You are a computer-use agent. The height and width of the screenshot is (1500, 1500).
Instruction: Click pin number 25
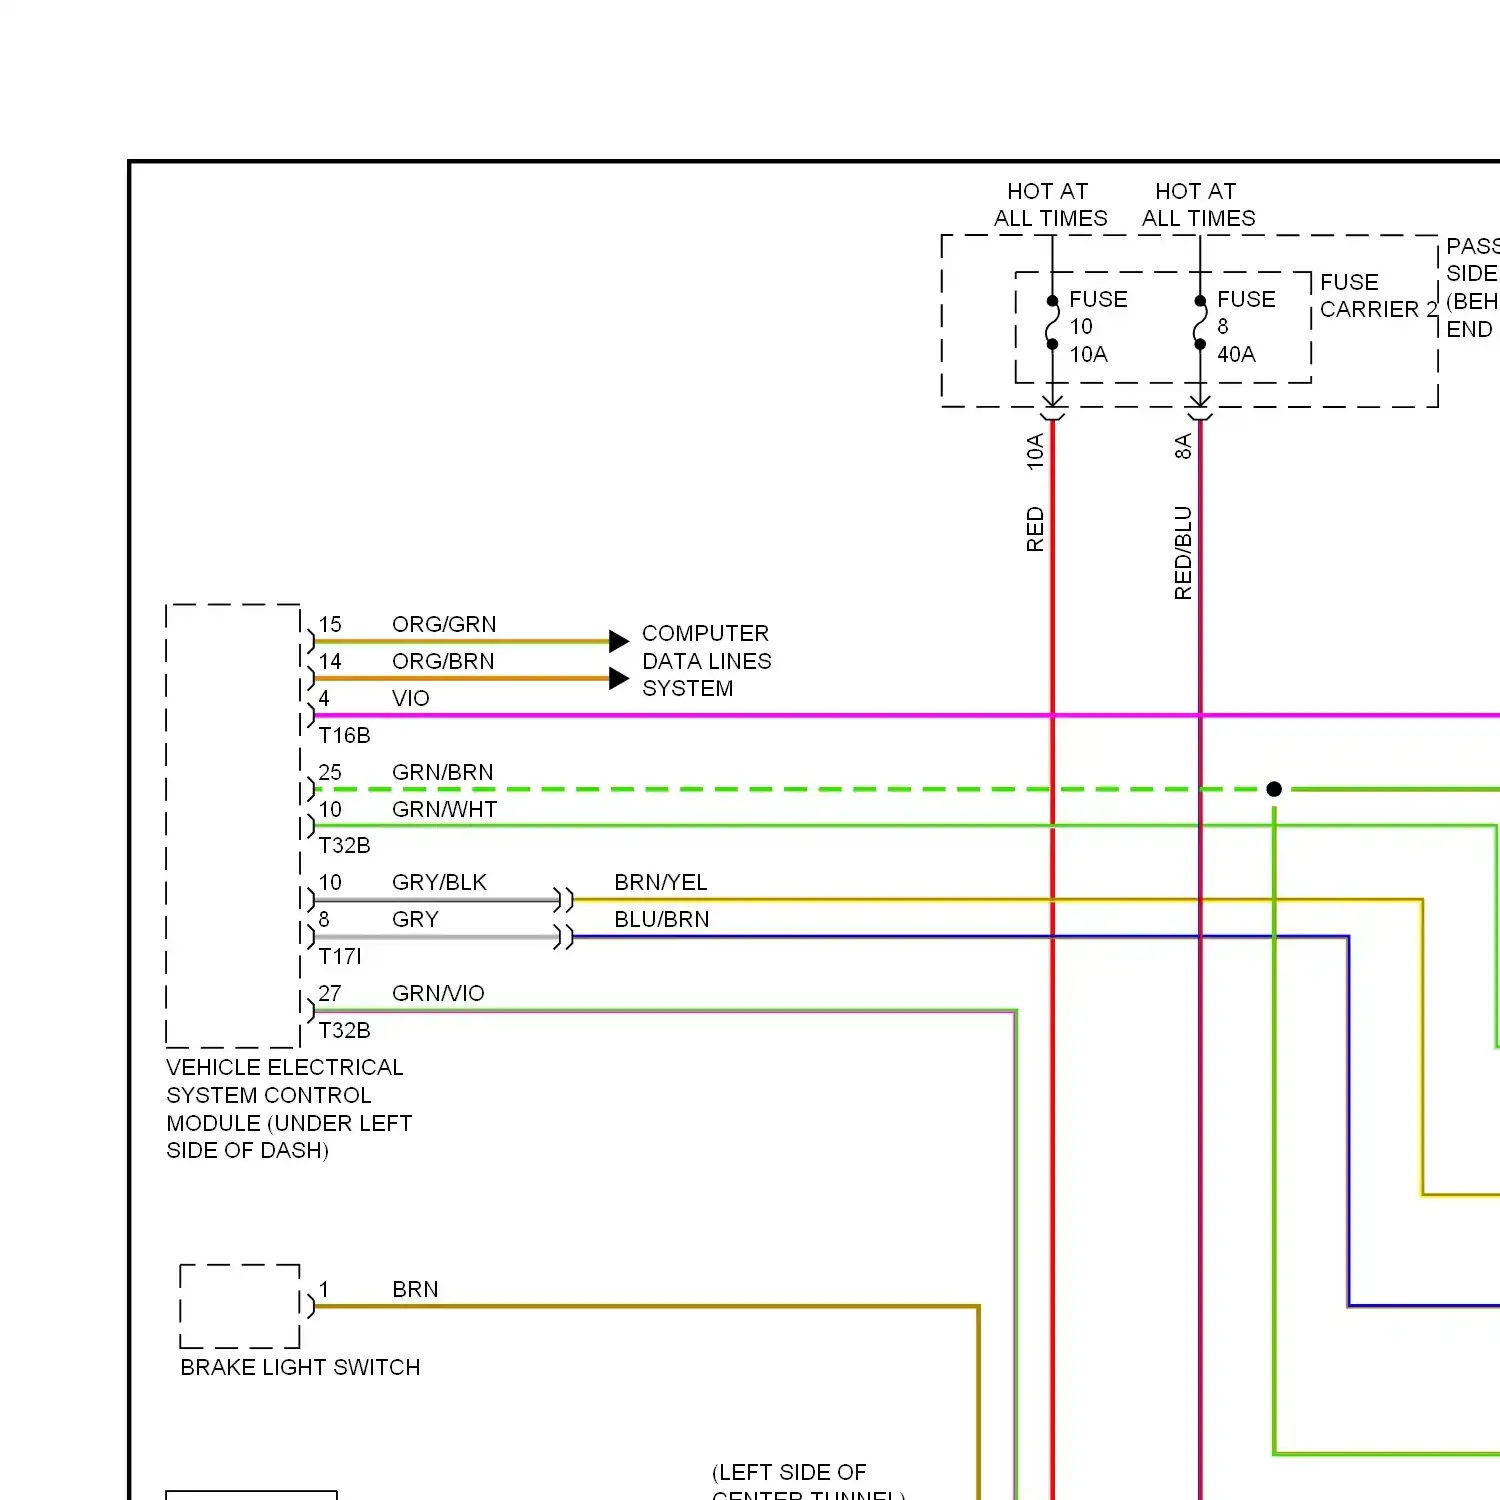pyautogui.click(x=330, y=772)
